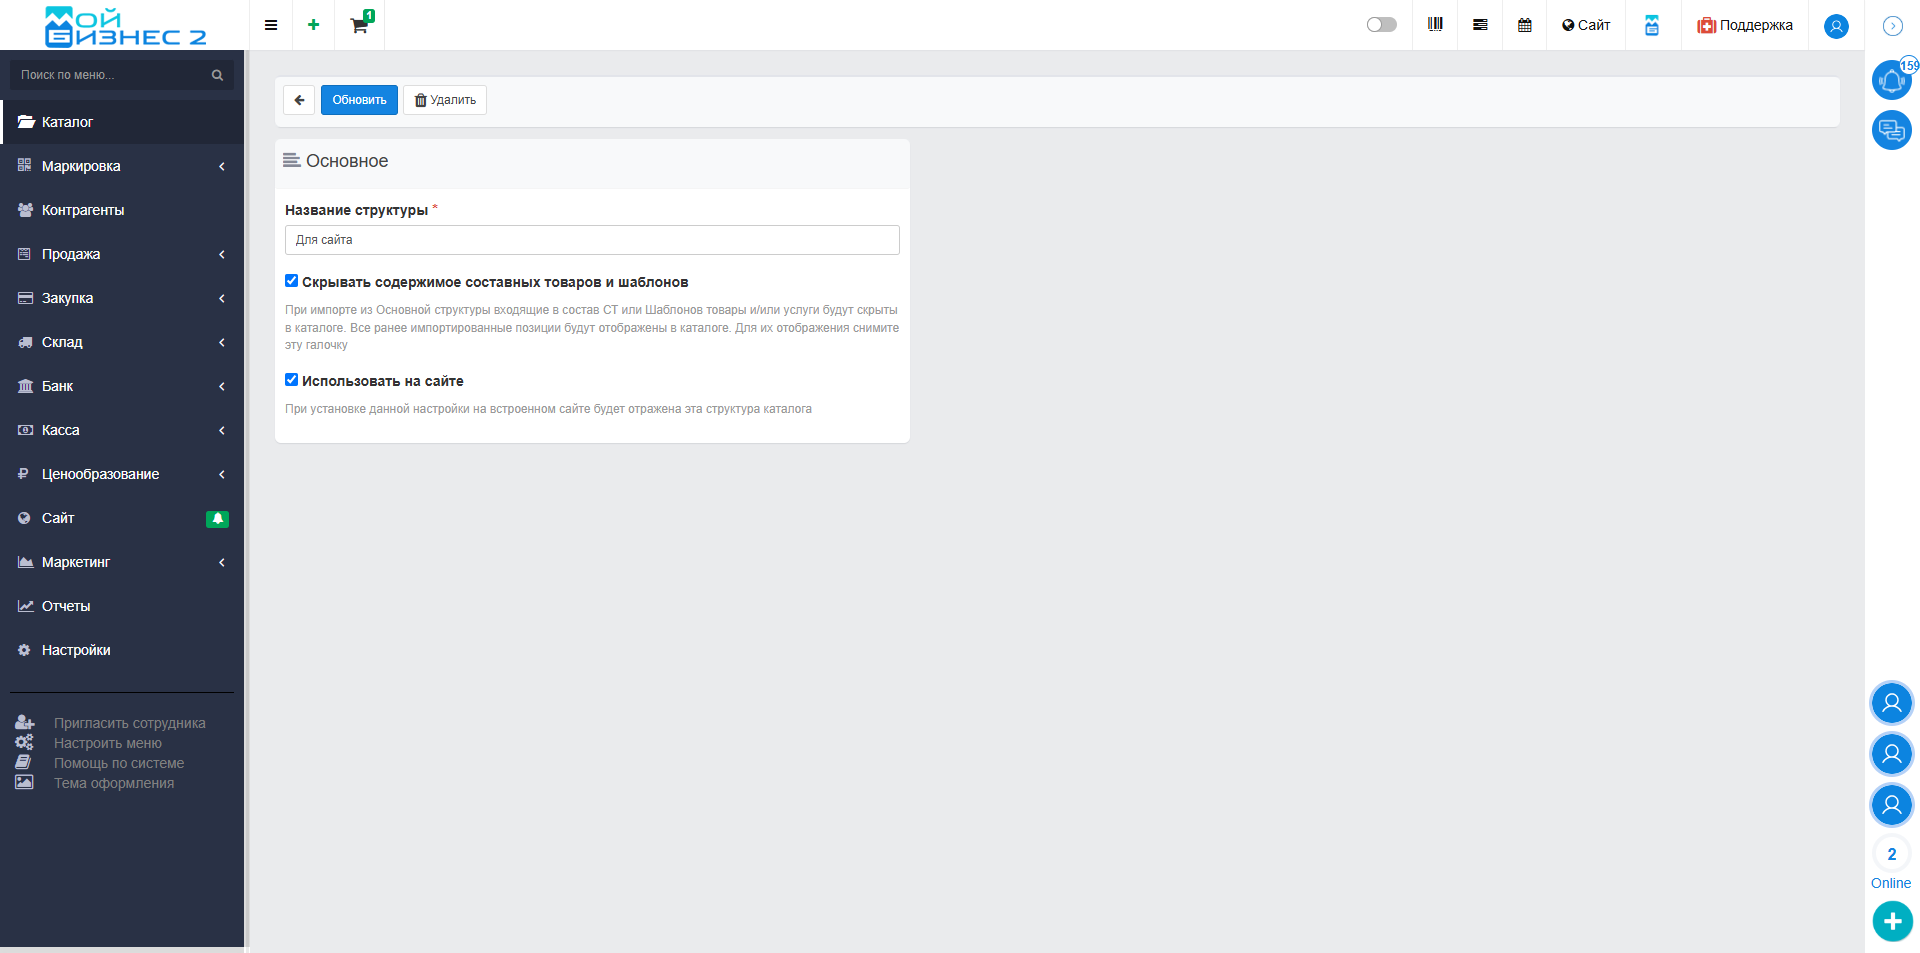
Task: Click the green plus add icon
Action: (x=313, y=25)
